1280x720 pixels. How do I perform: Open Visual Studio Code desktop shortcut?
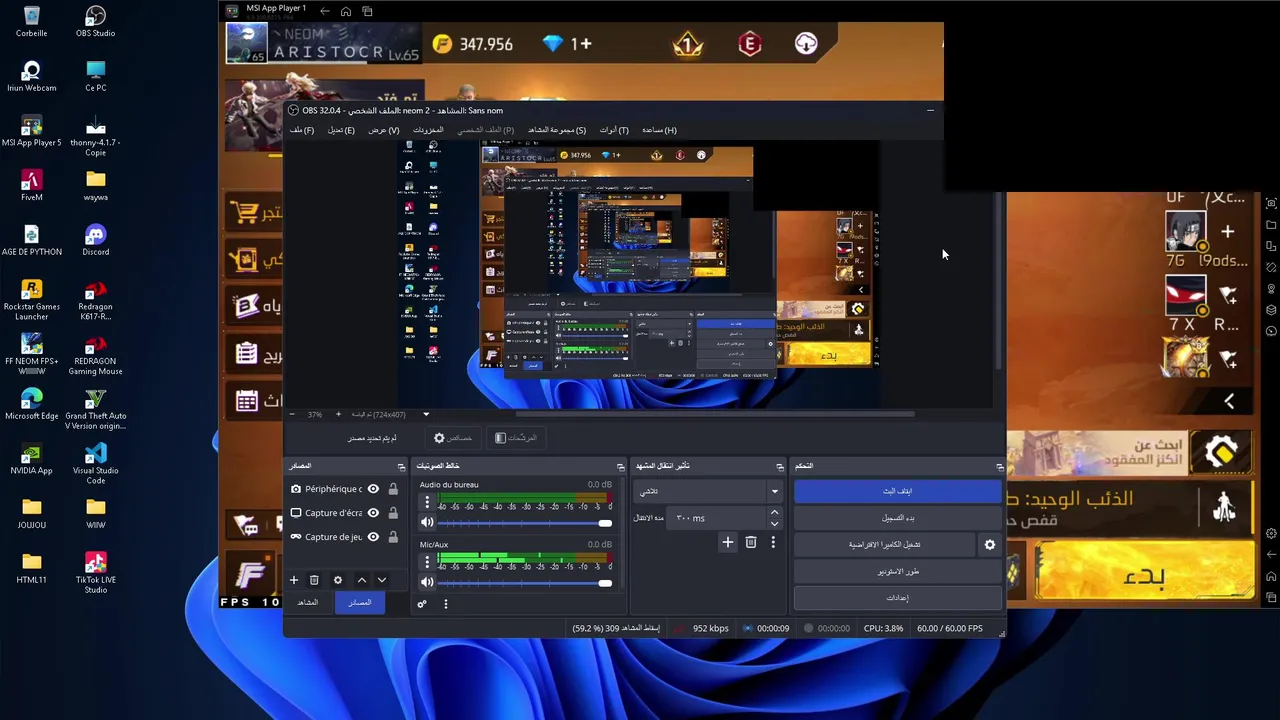point(96,462)
